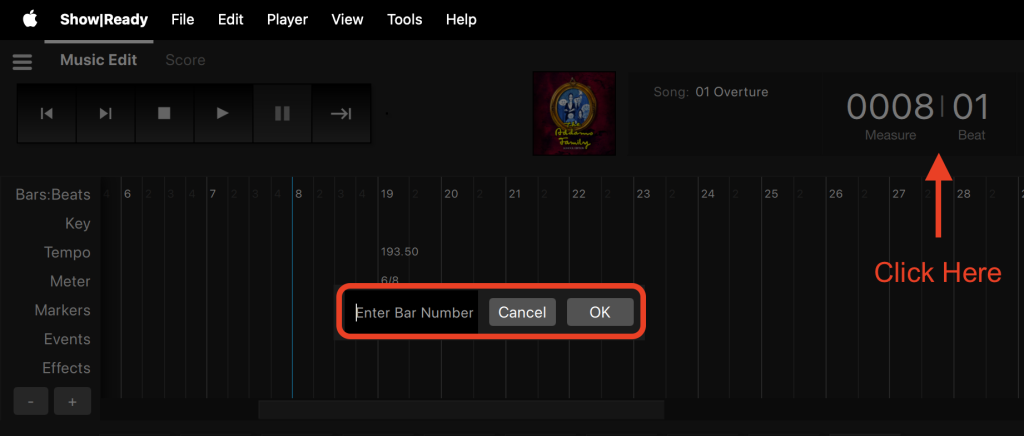Click the zoom in plus button
1024x436 pixels.
(x=71, y=401)
